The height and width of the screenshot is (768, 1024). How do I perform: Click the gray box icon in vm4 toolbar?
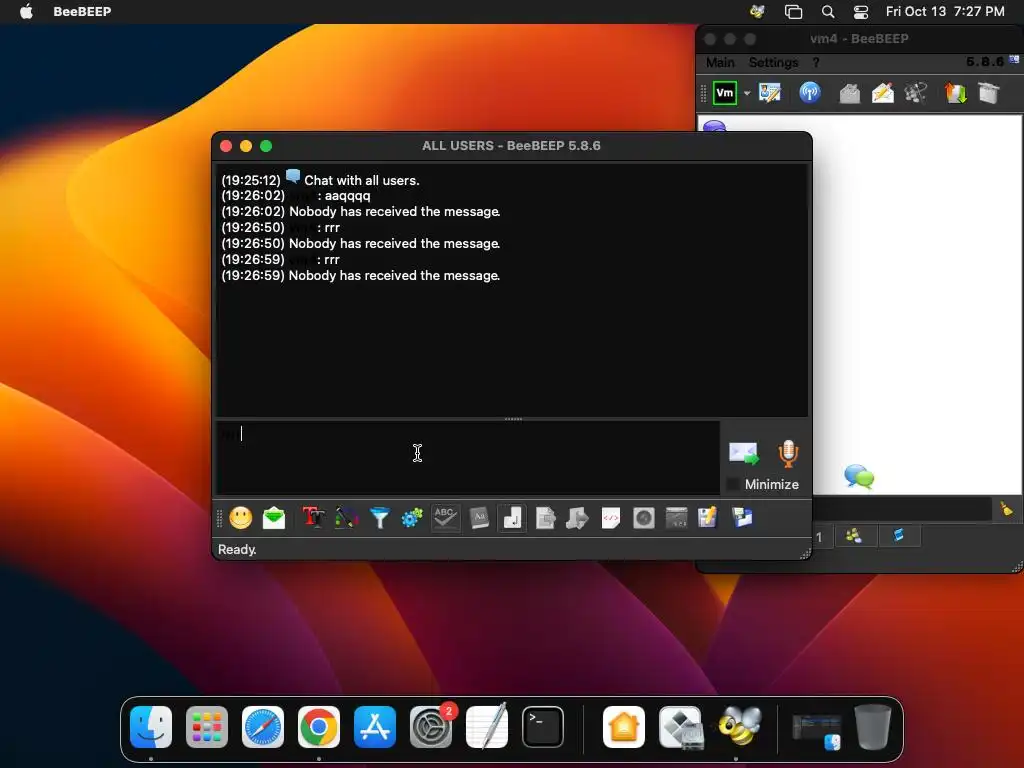click(989, 93)
